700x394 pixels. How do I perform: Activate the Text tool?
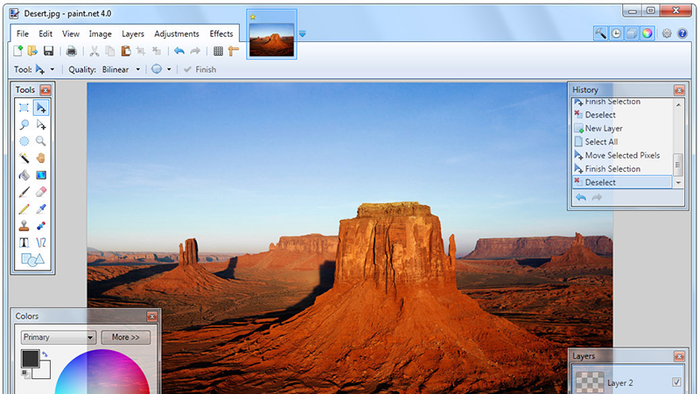click(24, 243)
